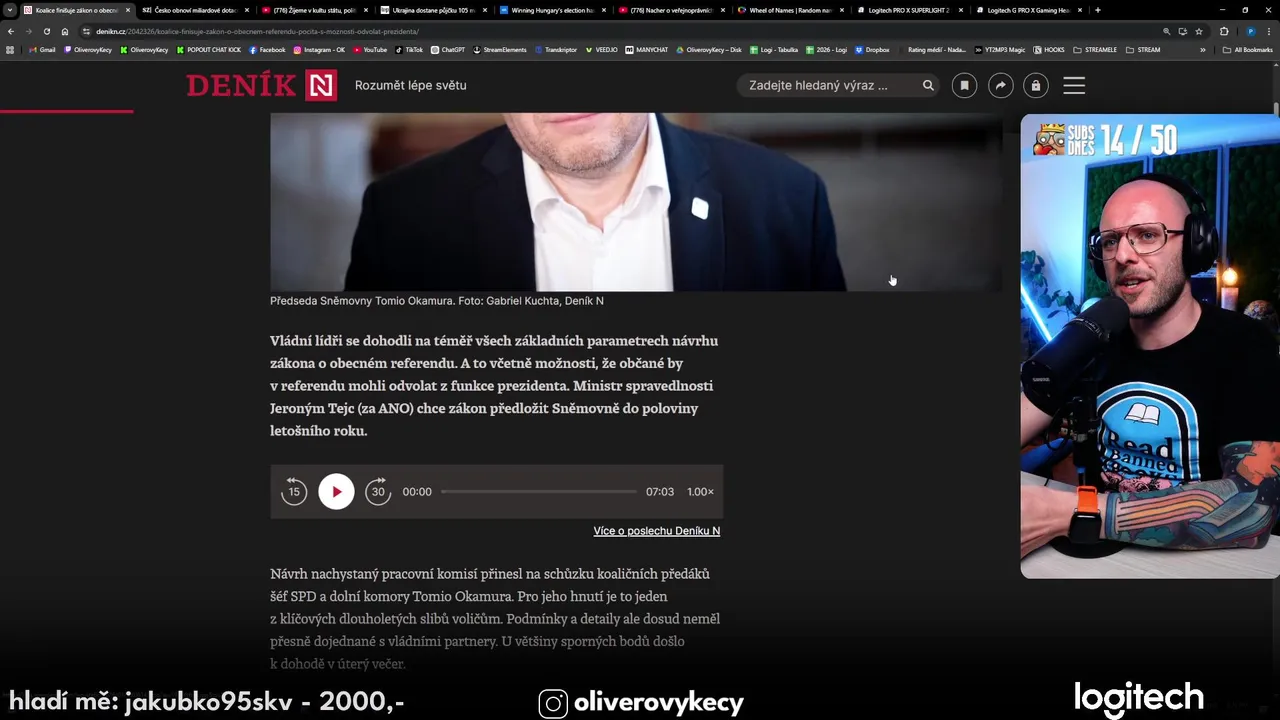
Task: Open the Logi - Tabulka bookmark
Action: point(774,49)
